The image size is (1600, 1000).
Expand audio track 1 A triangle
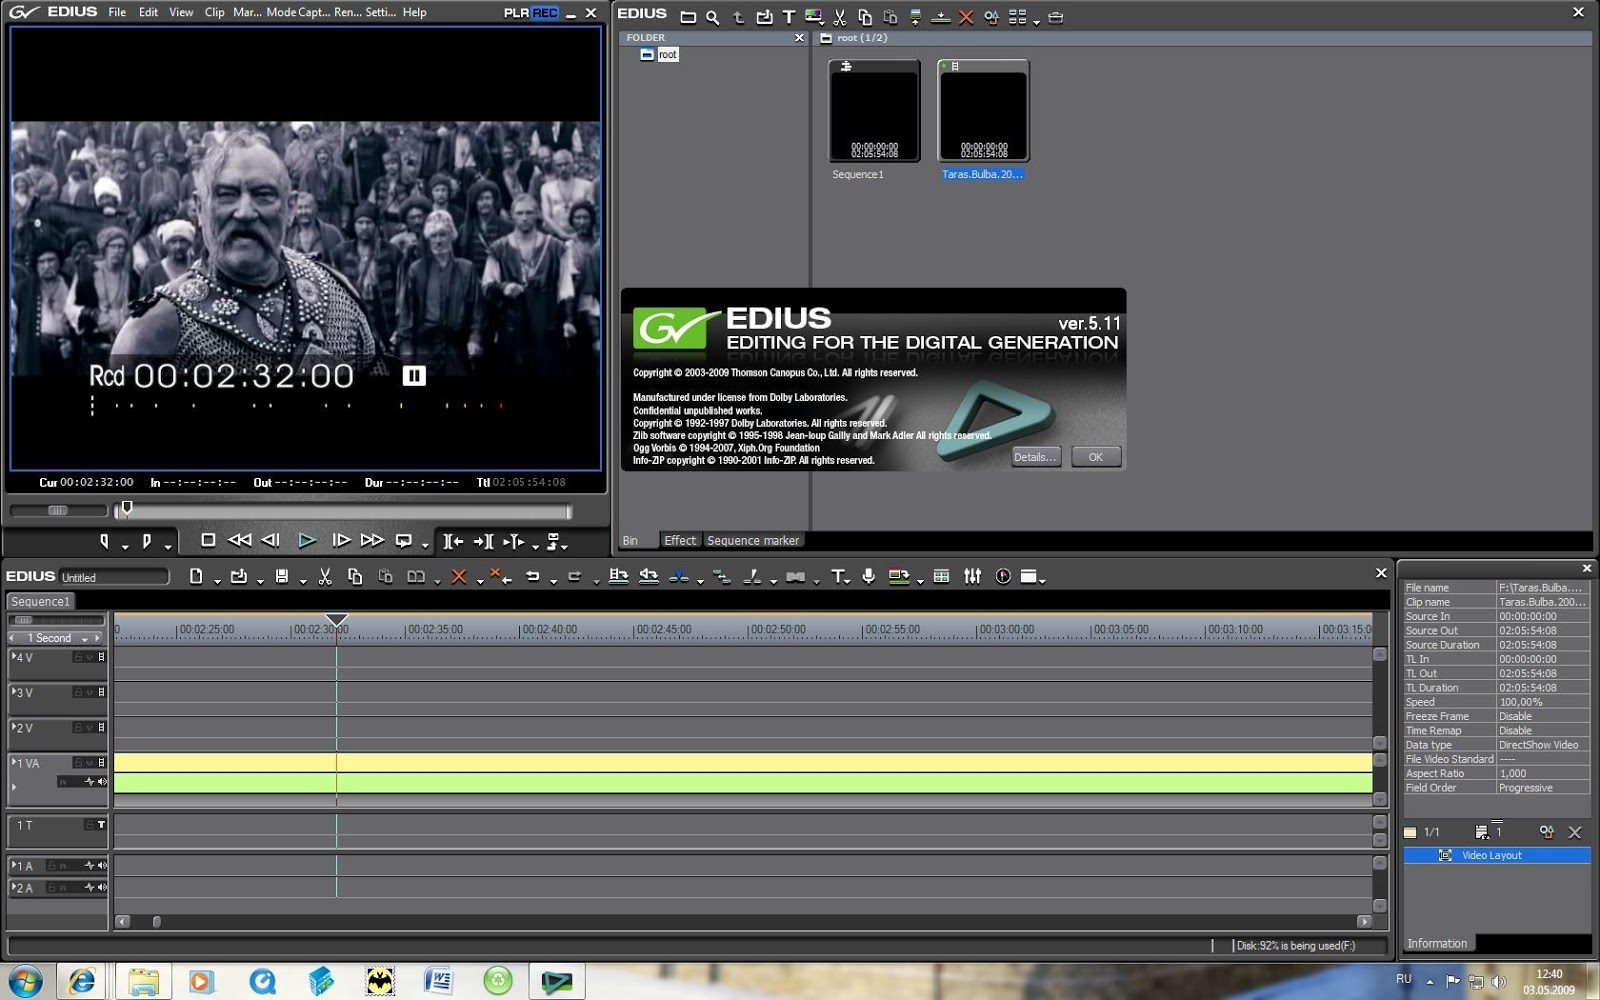click(14, 864)
